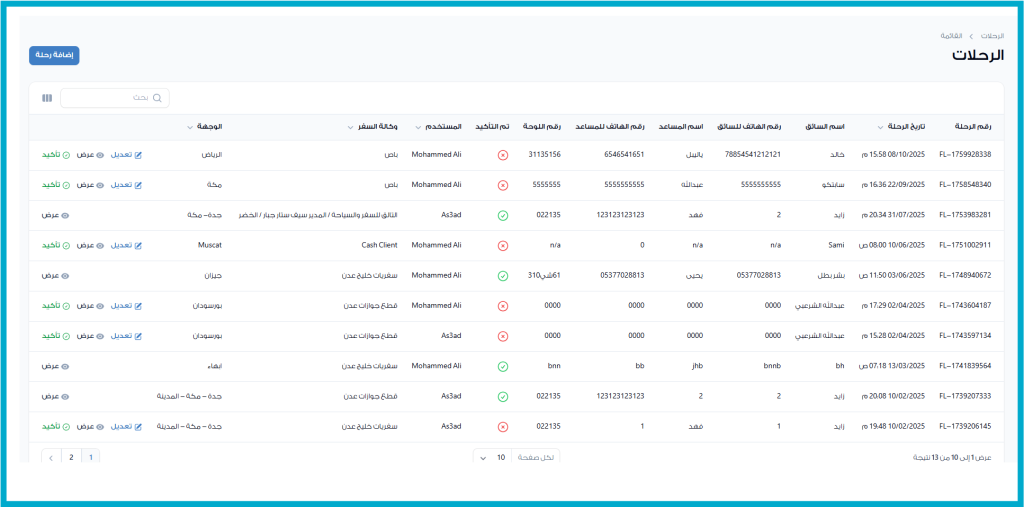Open the trip link FL-1758548340
Image resolution: width=1024 pixels, height=507 pixels.
(x=964, y=185)
